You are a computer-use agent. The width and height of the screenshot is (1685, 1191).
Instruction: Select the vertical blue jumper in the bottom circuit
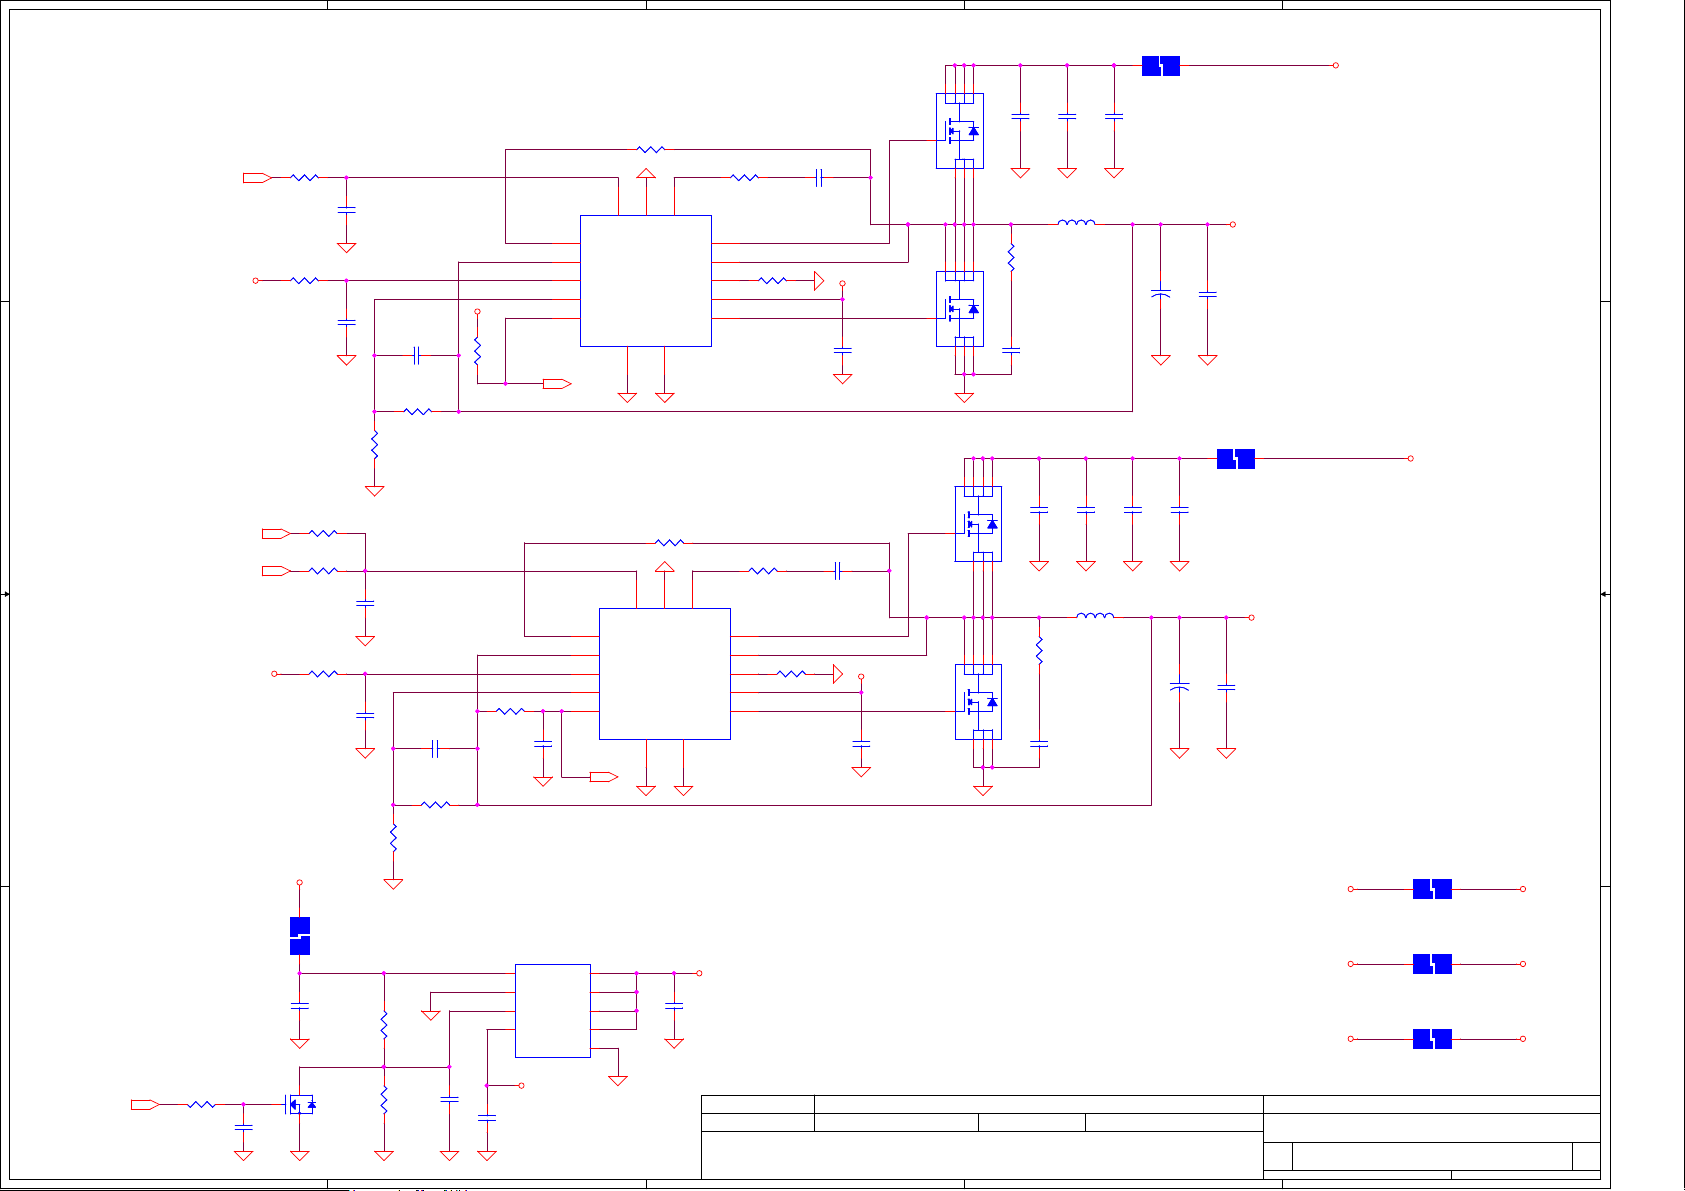click(x=300, y=936)
